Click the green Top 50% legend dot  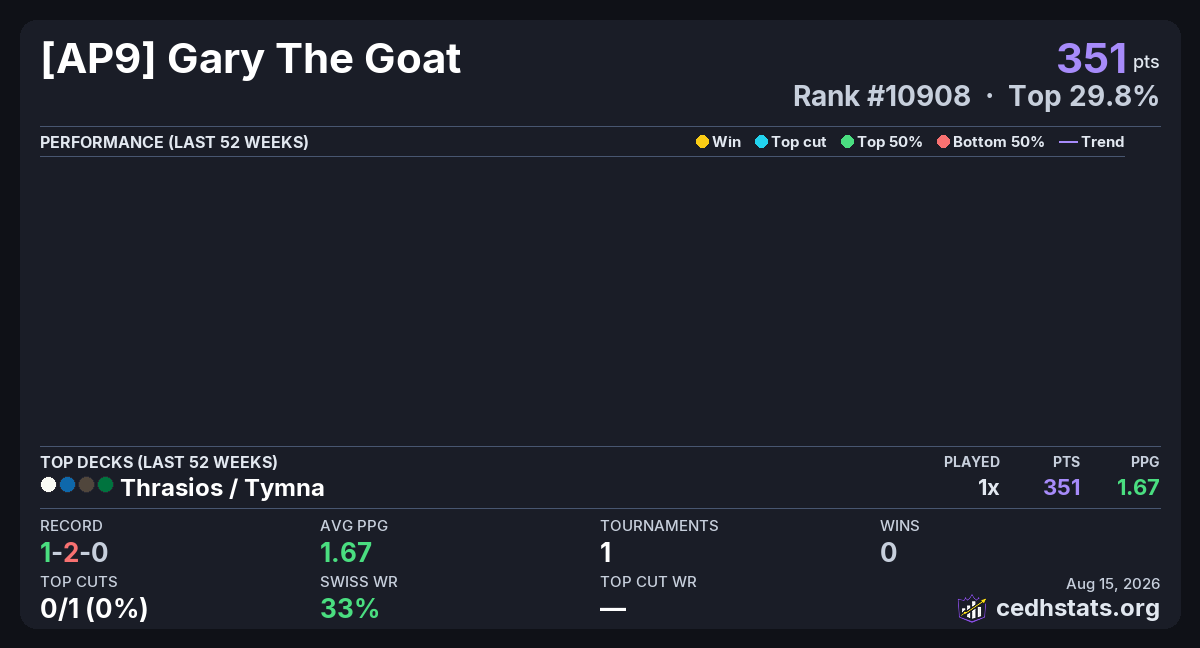847,142
